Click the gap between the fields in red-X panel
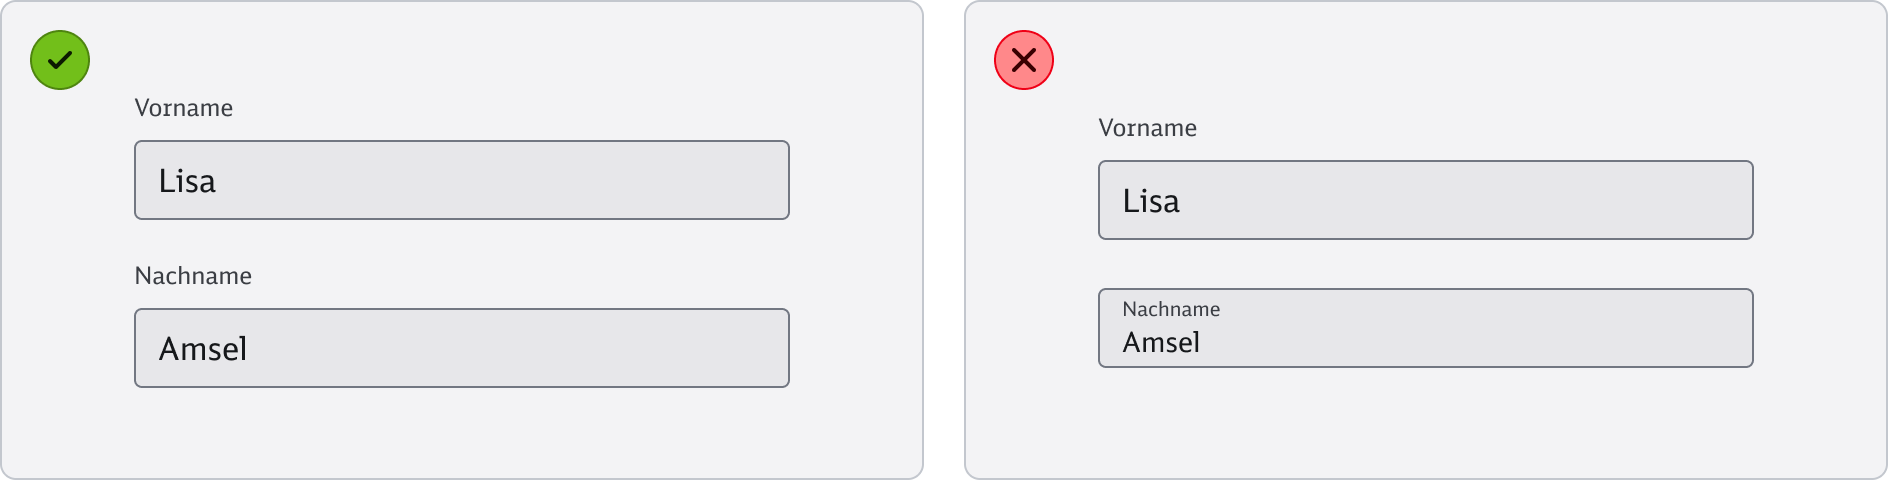Screen dimensions: 1888x480 pos(1425,264)
